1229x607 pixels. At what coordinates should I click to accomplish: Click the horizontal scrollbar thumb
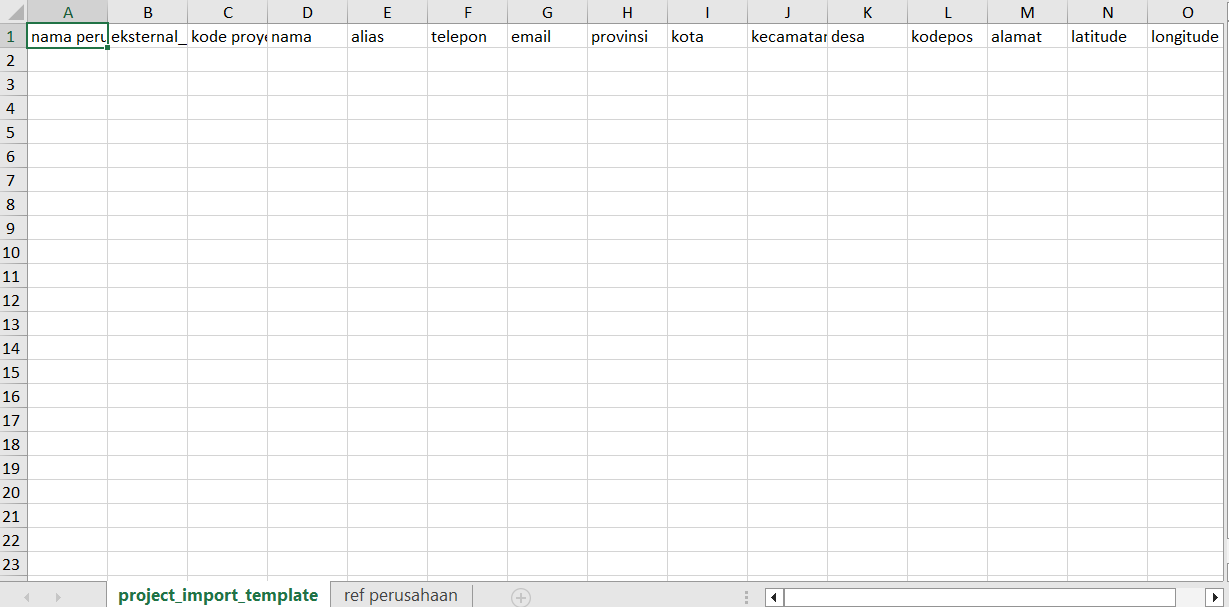point(980,595)
